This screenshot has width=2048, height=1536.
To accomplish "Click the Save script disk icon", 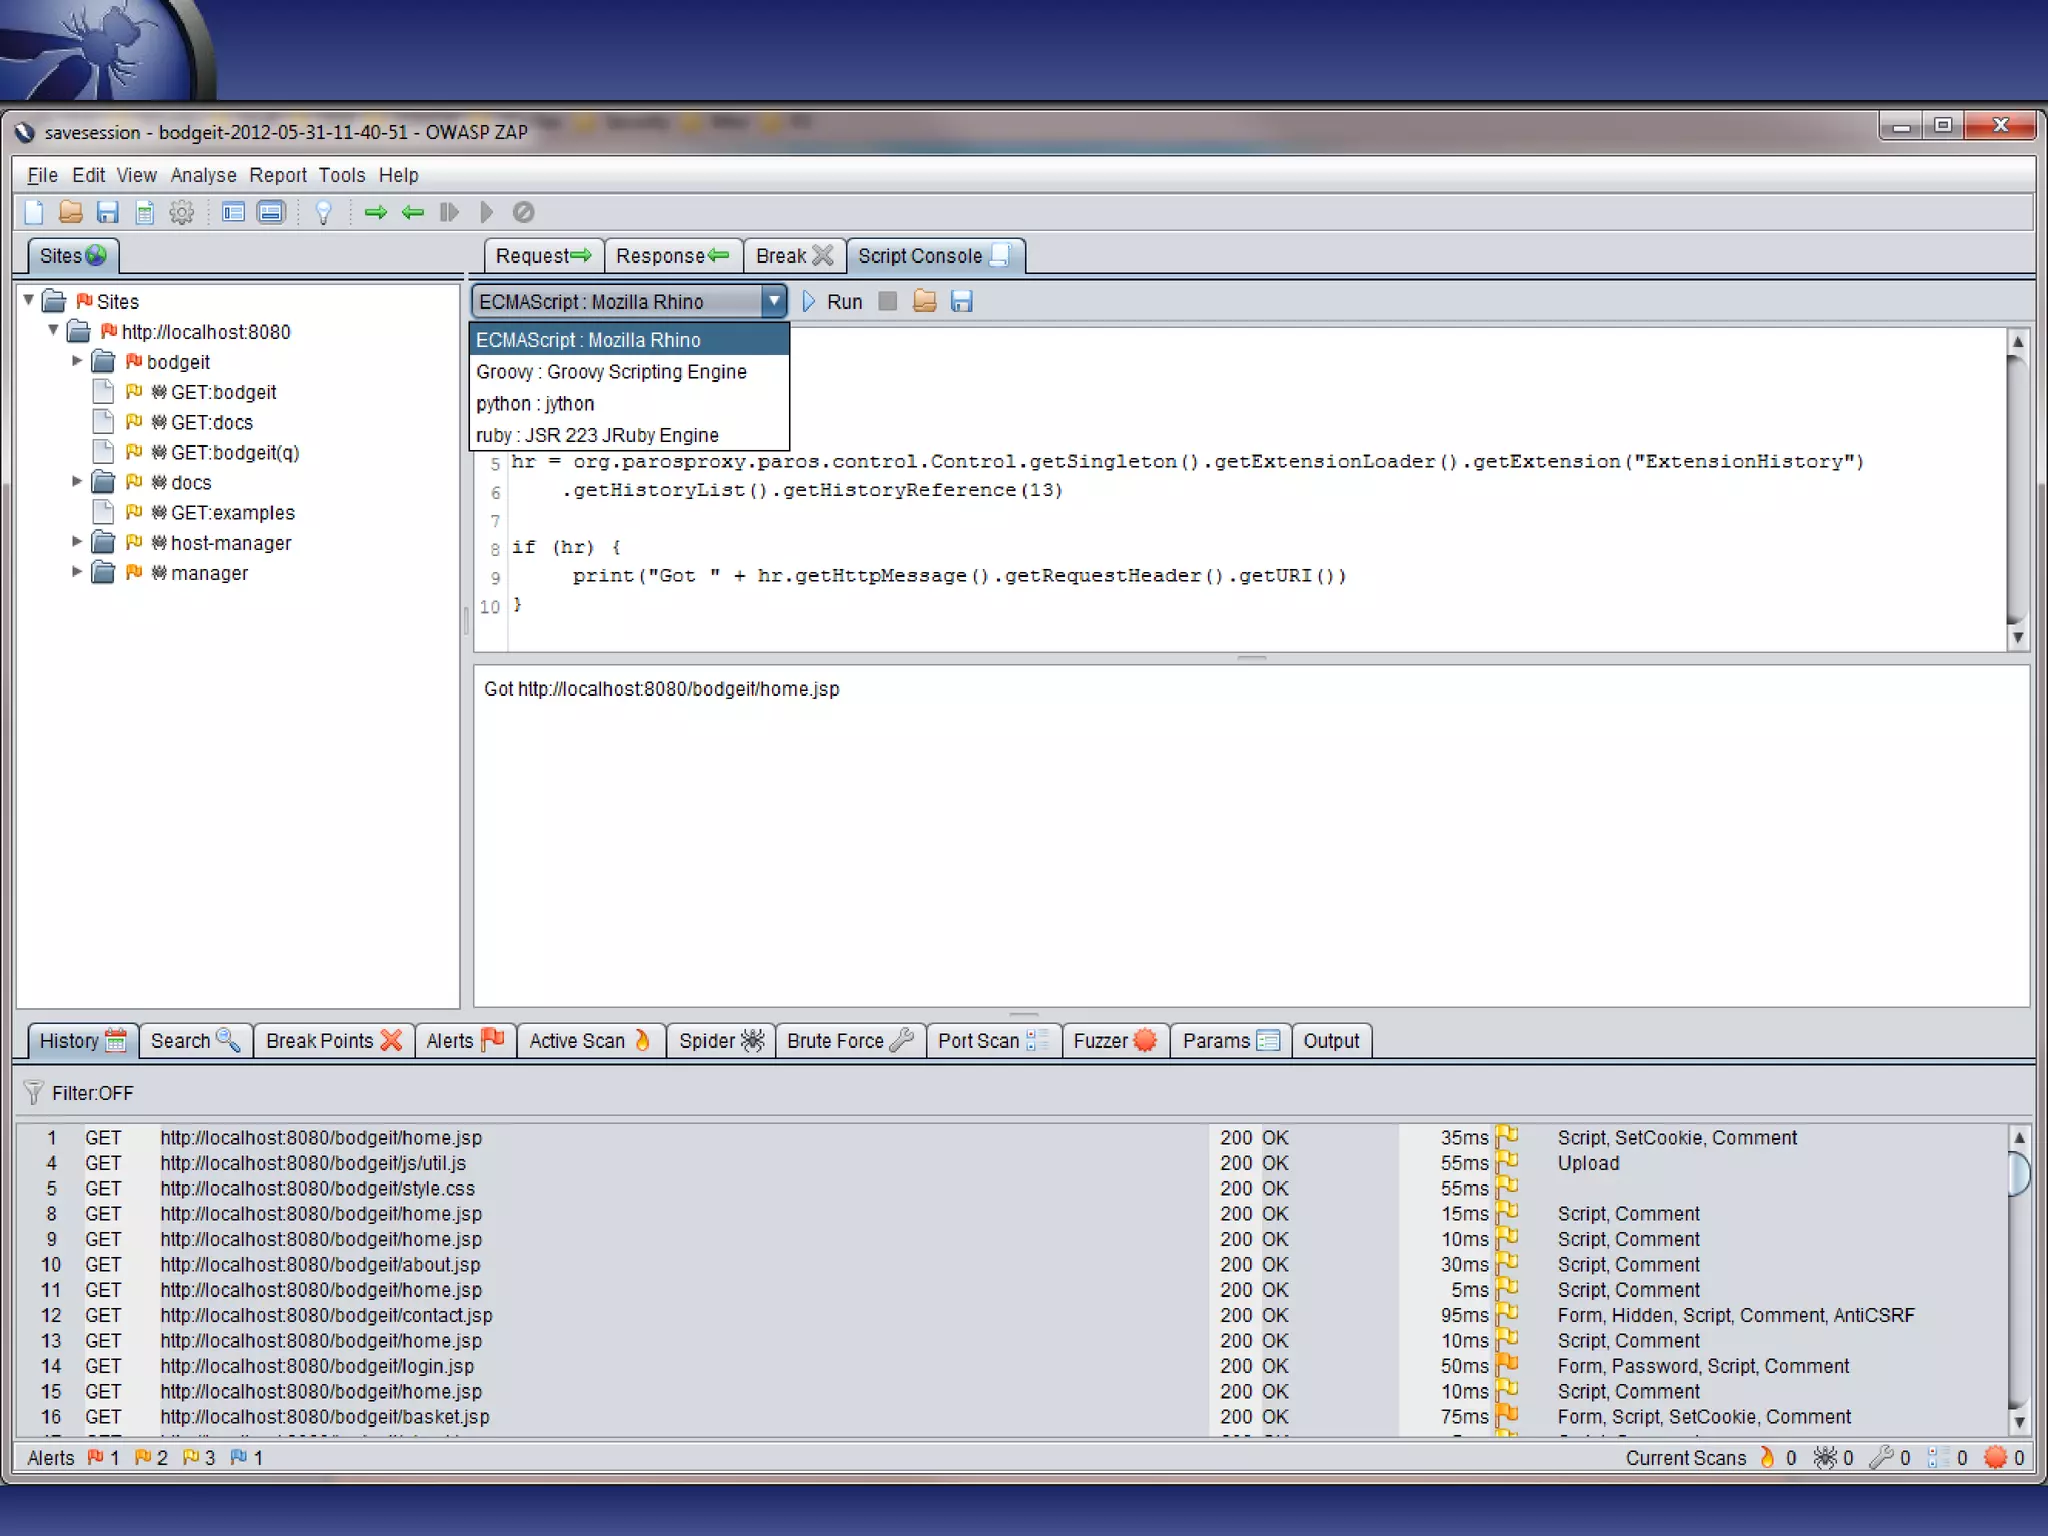I will [961, 301].
